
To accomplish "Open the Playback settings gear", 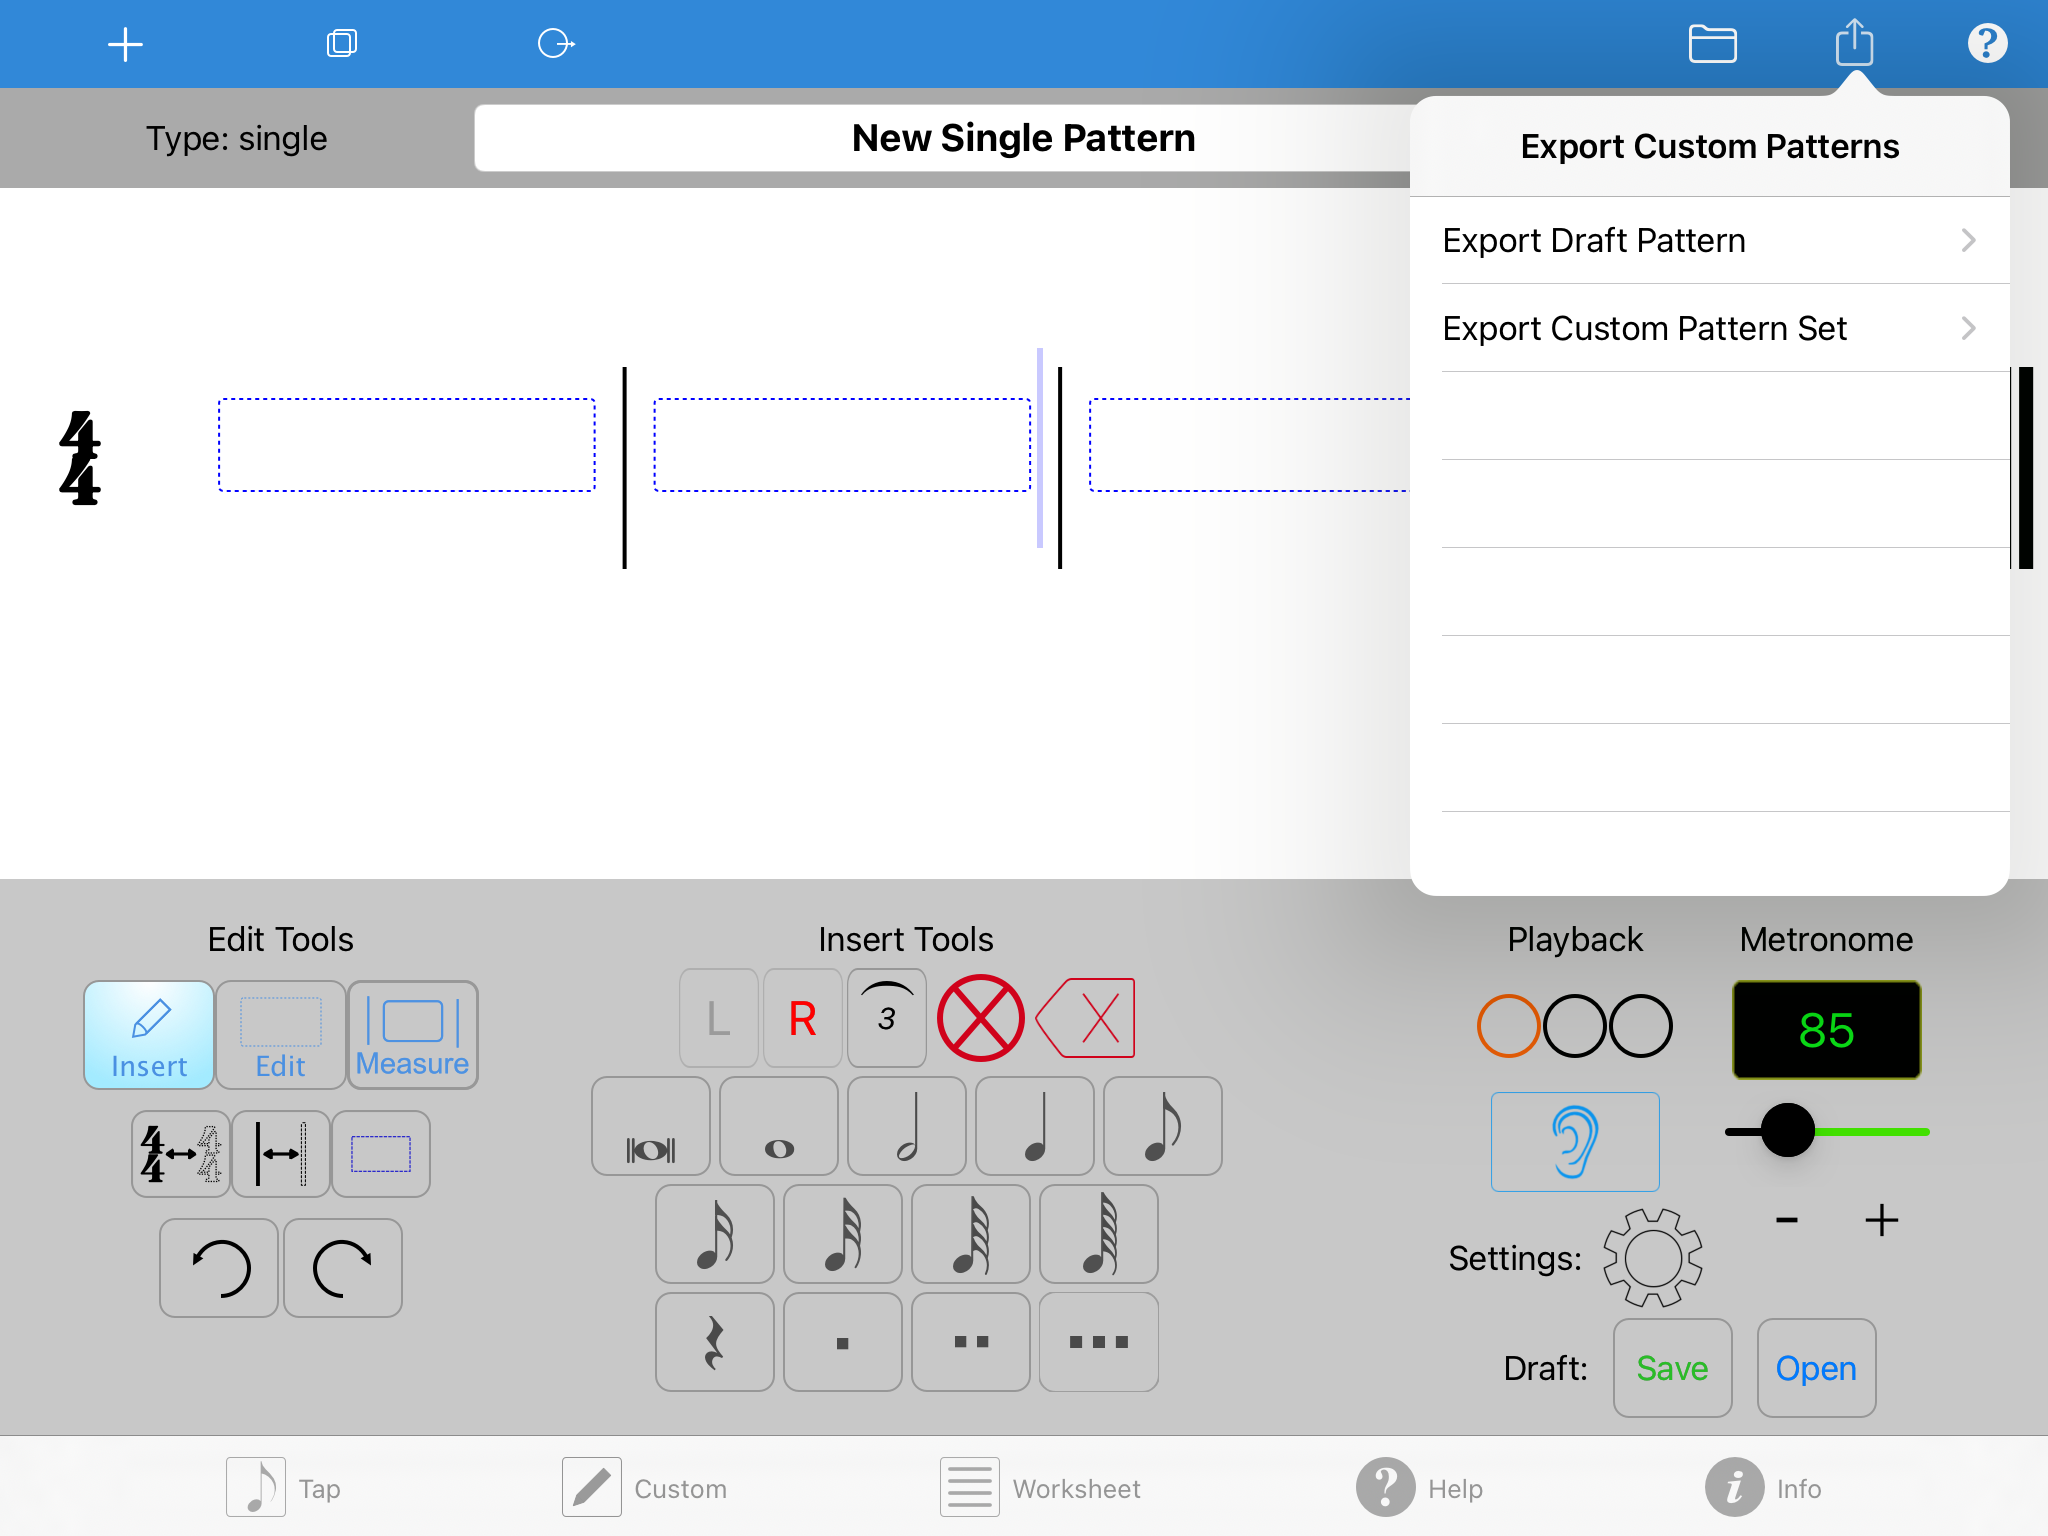I will point(1652,1258).
